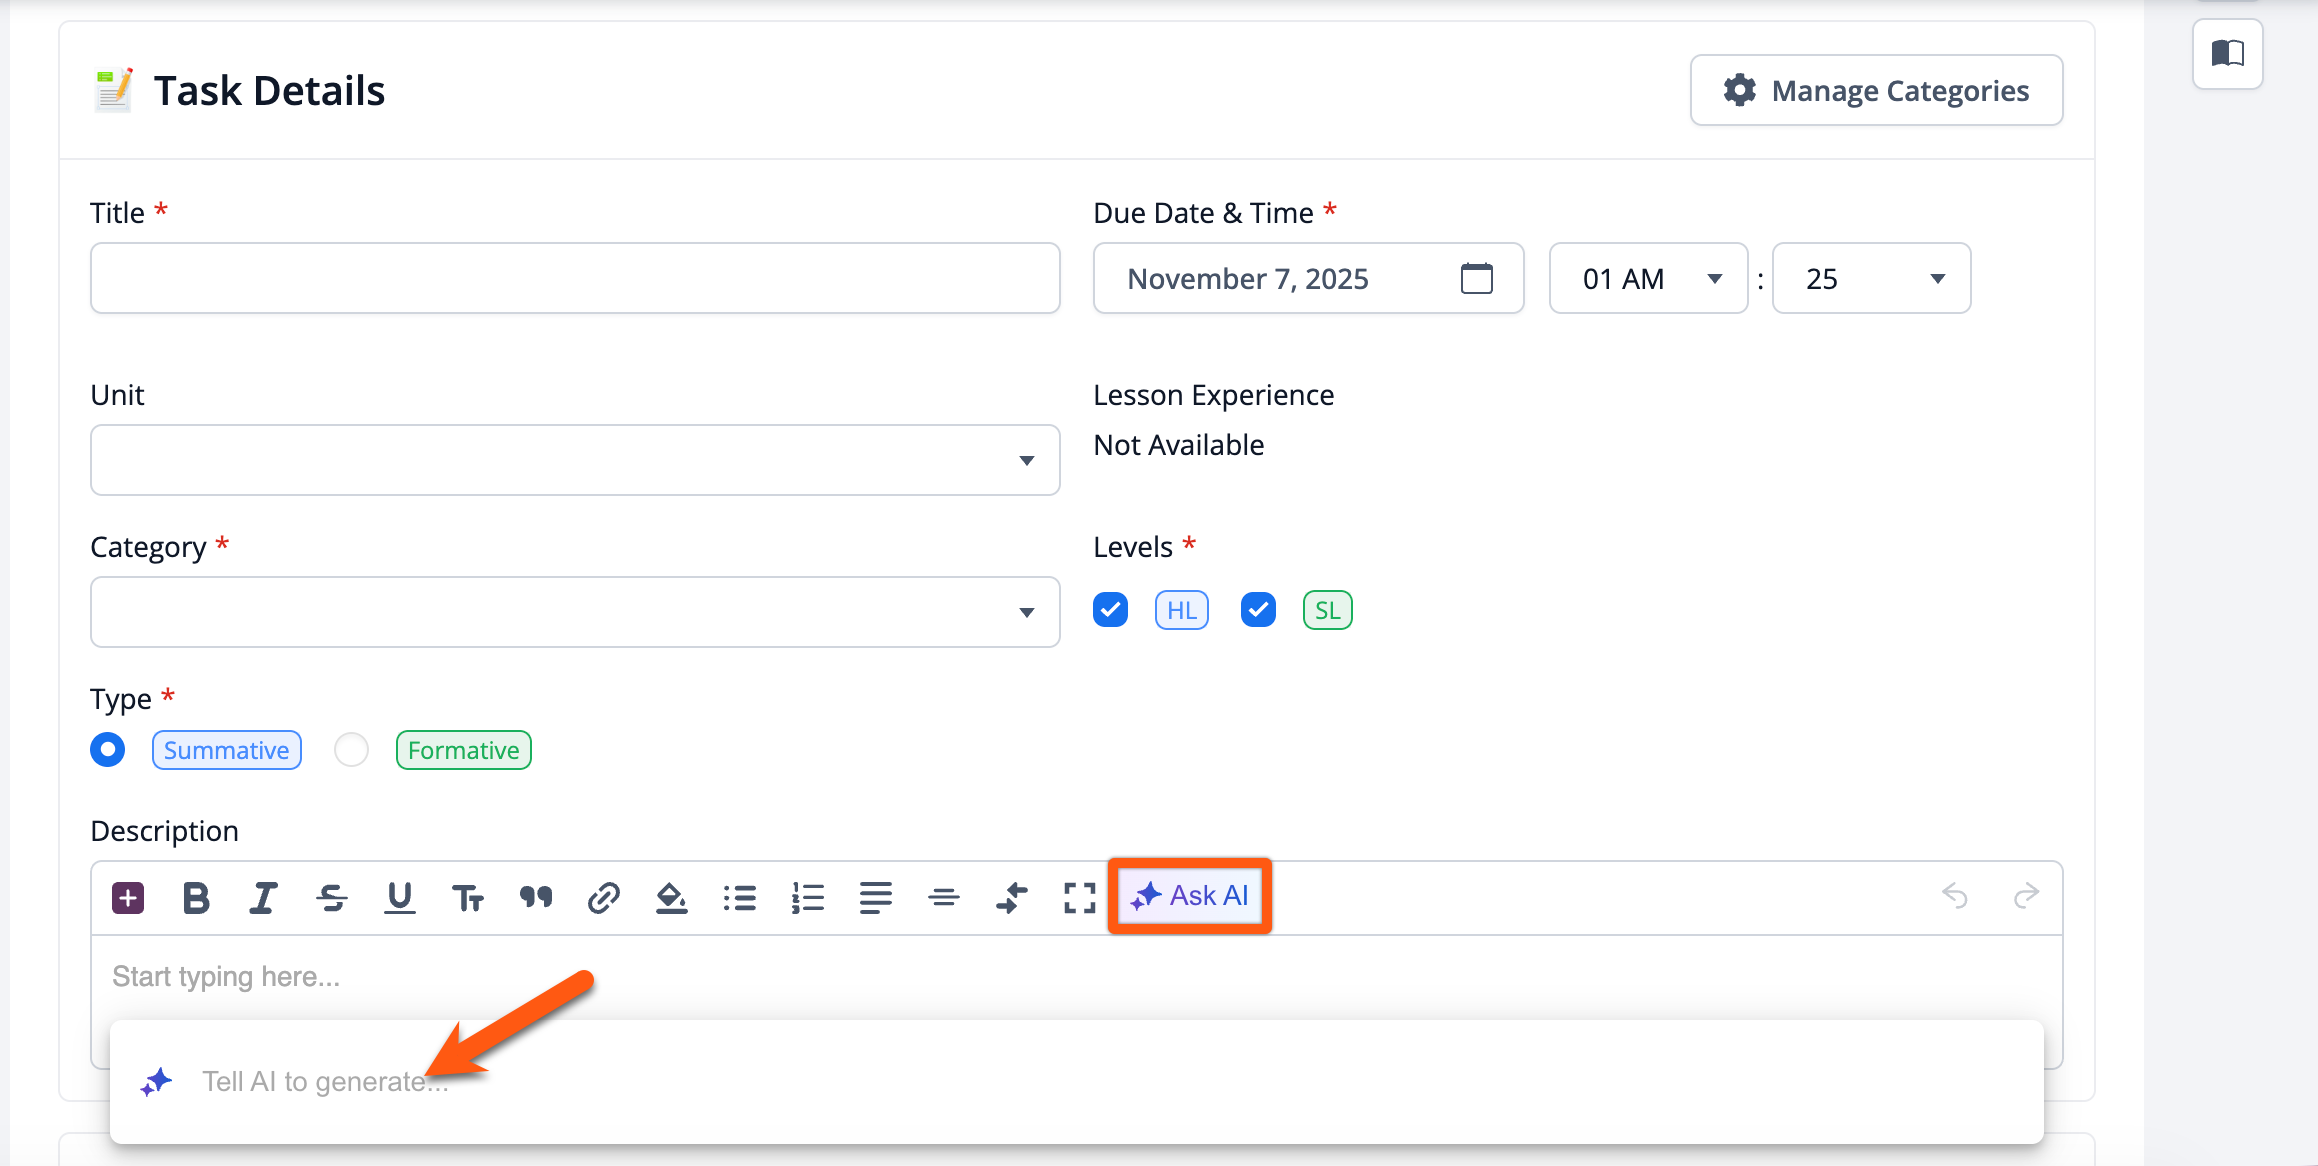The height and width of the screenshot is (1166, 2318).
Task: Click the Title input field
Action: click(575, 279)
